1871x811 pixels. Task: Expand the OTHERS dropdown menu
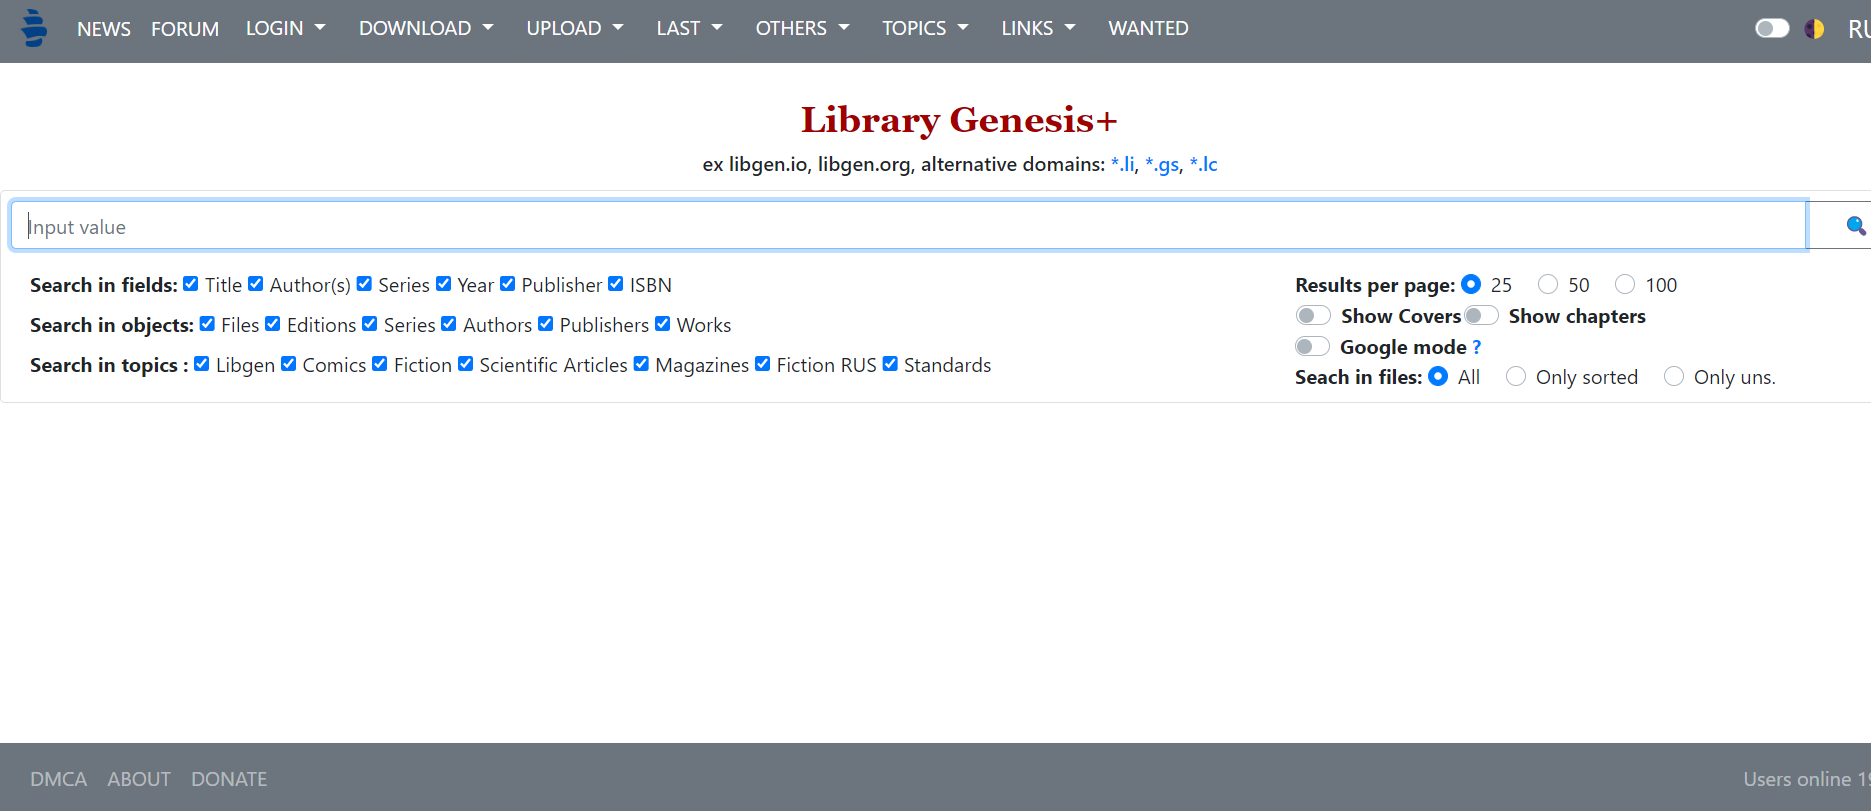click(802, 29)
